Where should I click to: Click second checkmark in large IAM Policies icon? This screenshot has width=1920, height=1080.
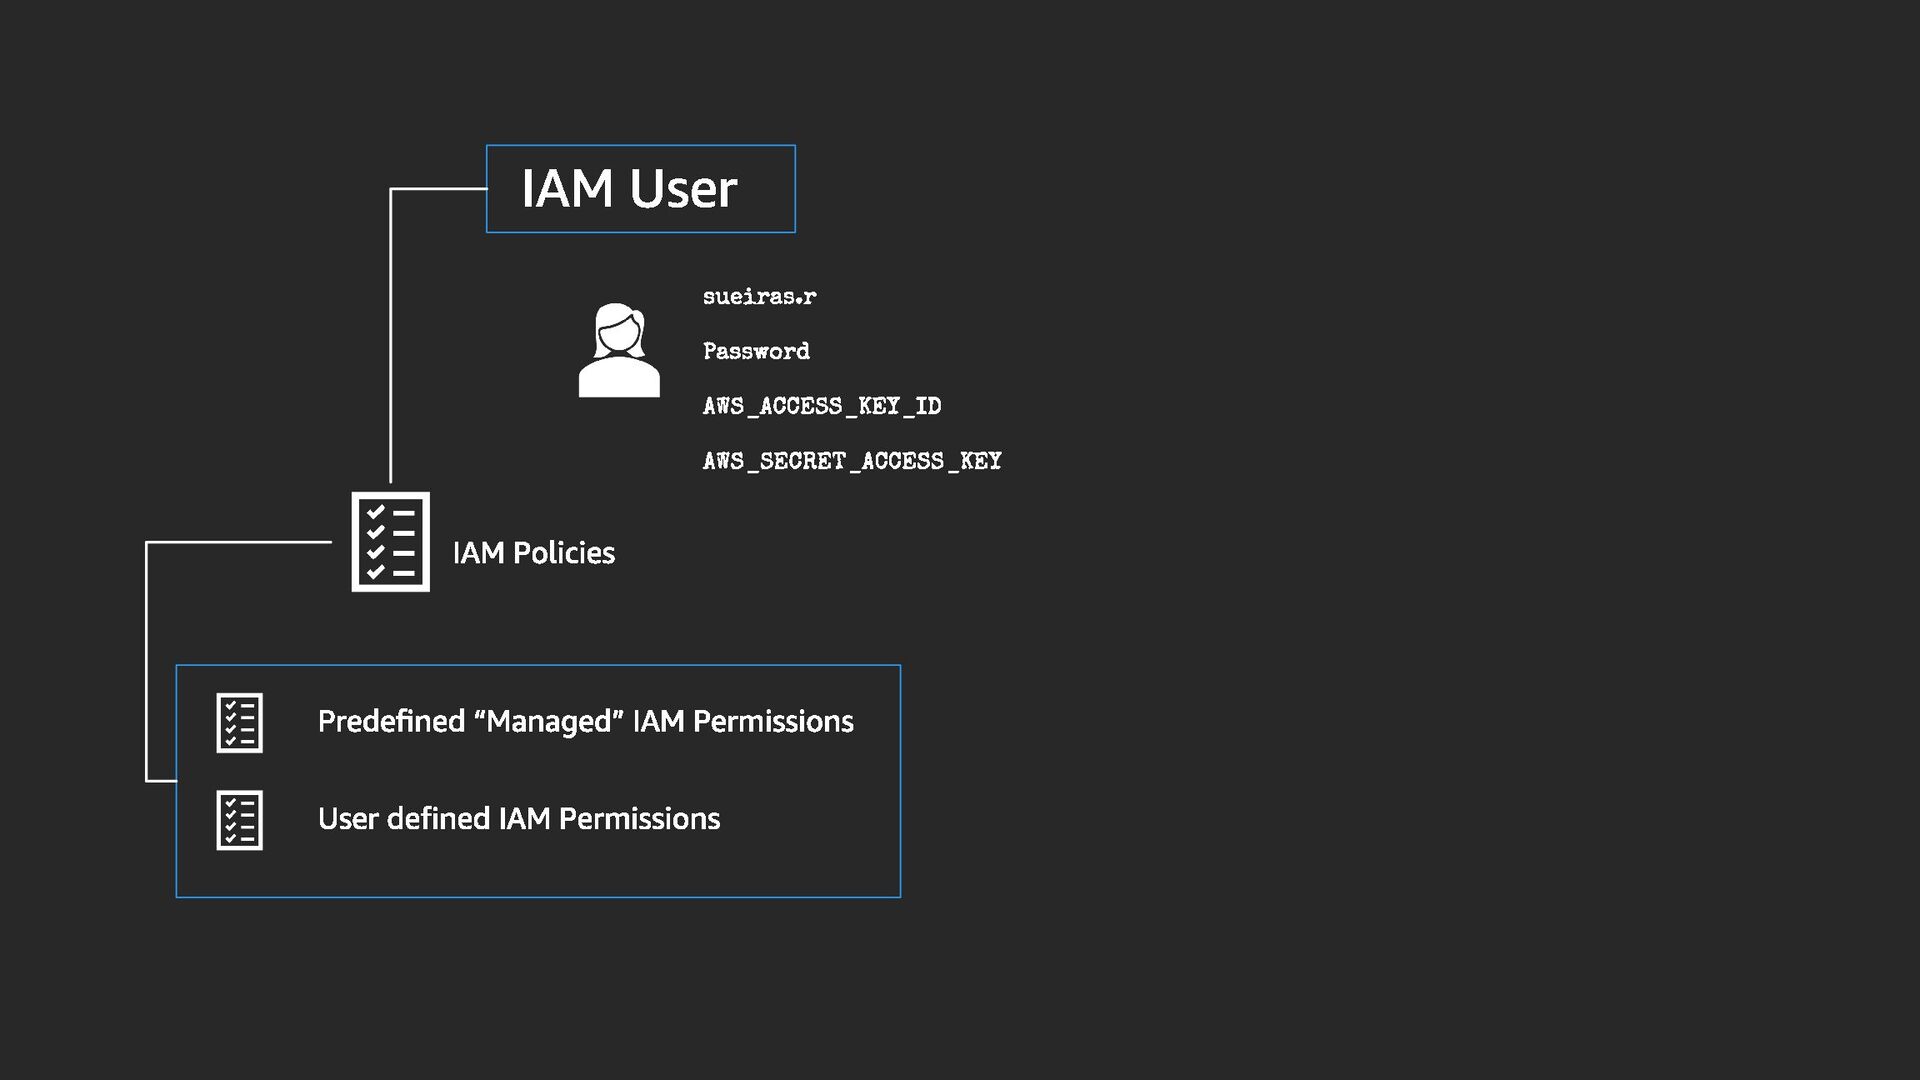coord(376,532)
